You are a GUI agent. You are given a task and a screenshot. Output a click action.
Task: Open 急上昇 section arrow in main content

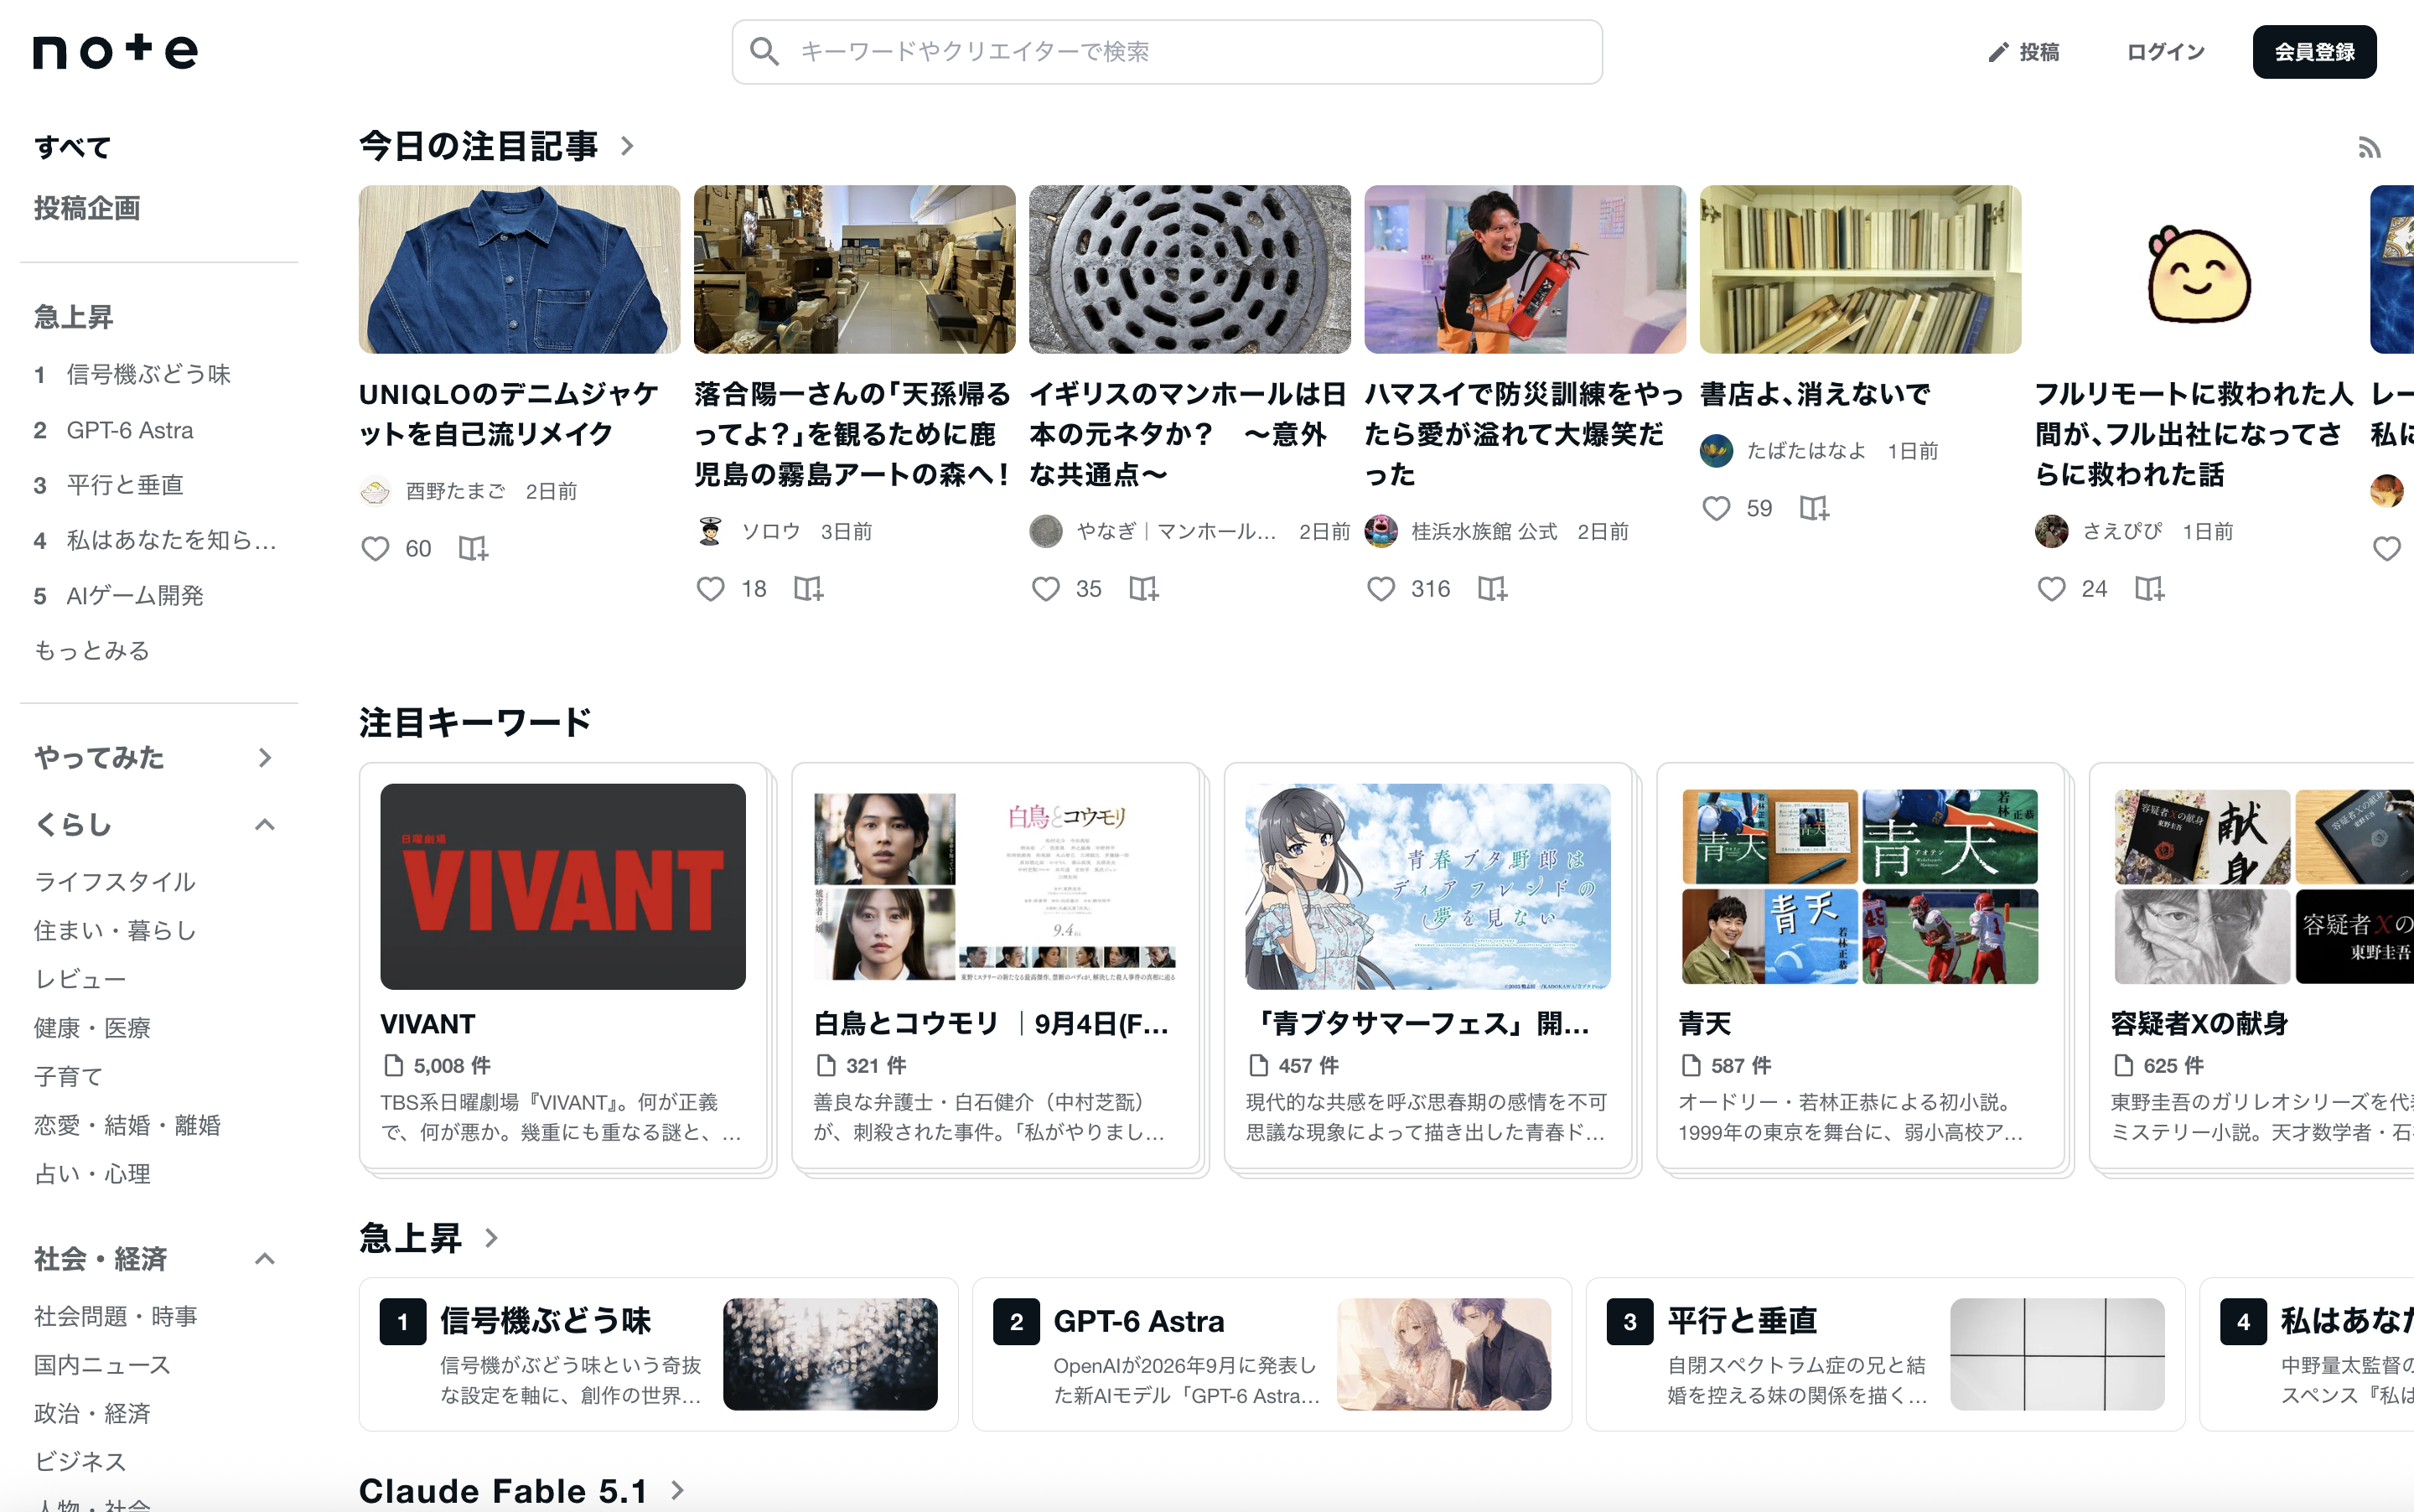pos(491,1238)
